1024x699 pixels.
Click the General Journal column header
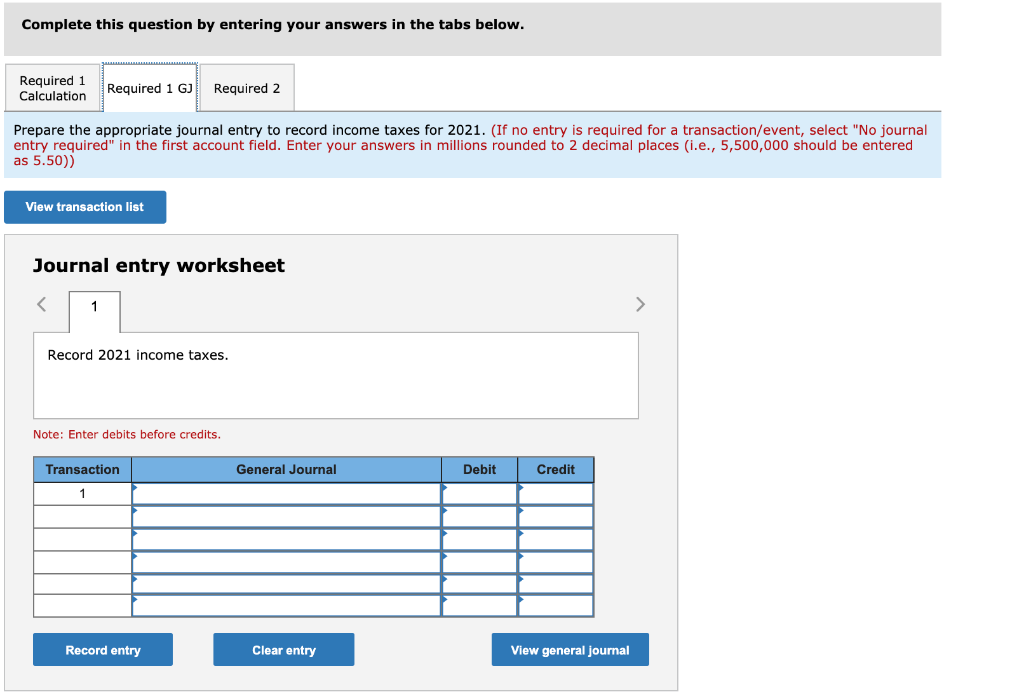[287, 470]
